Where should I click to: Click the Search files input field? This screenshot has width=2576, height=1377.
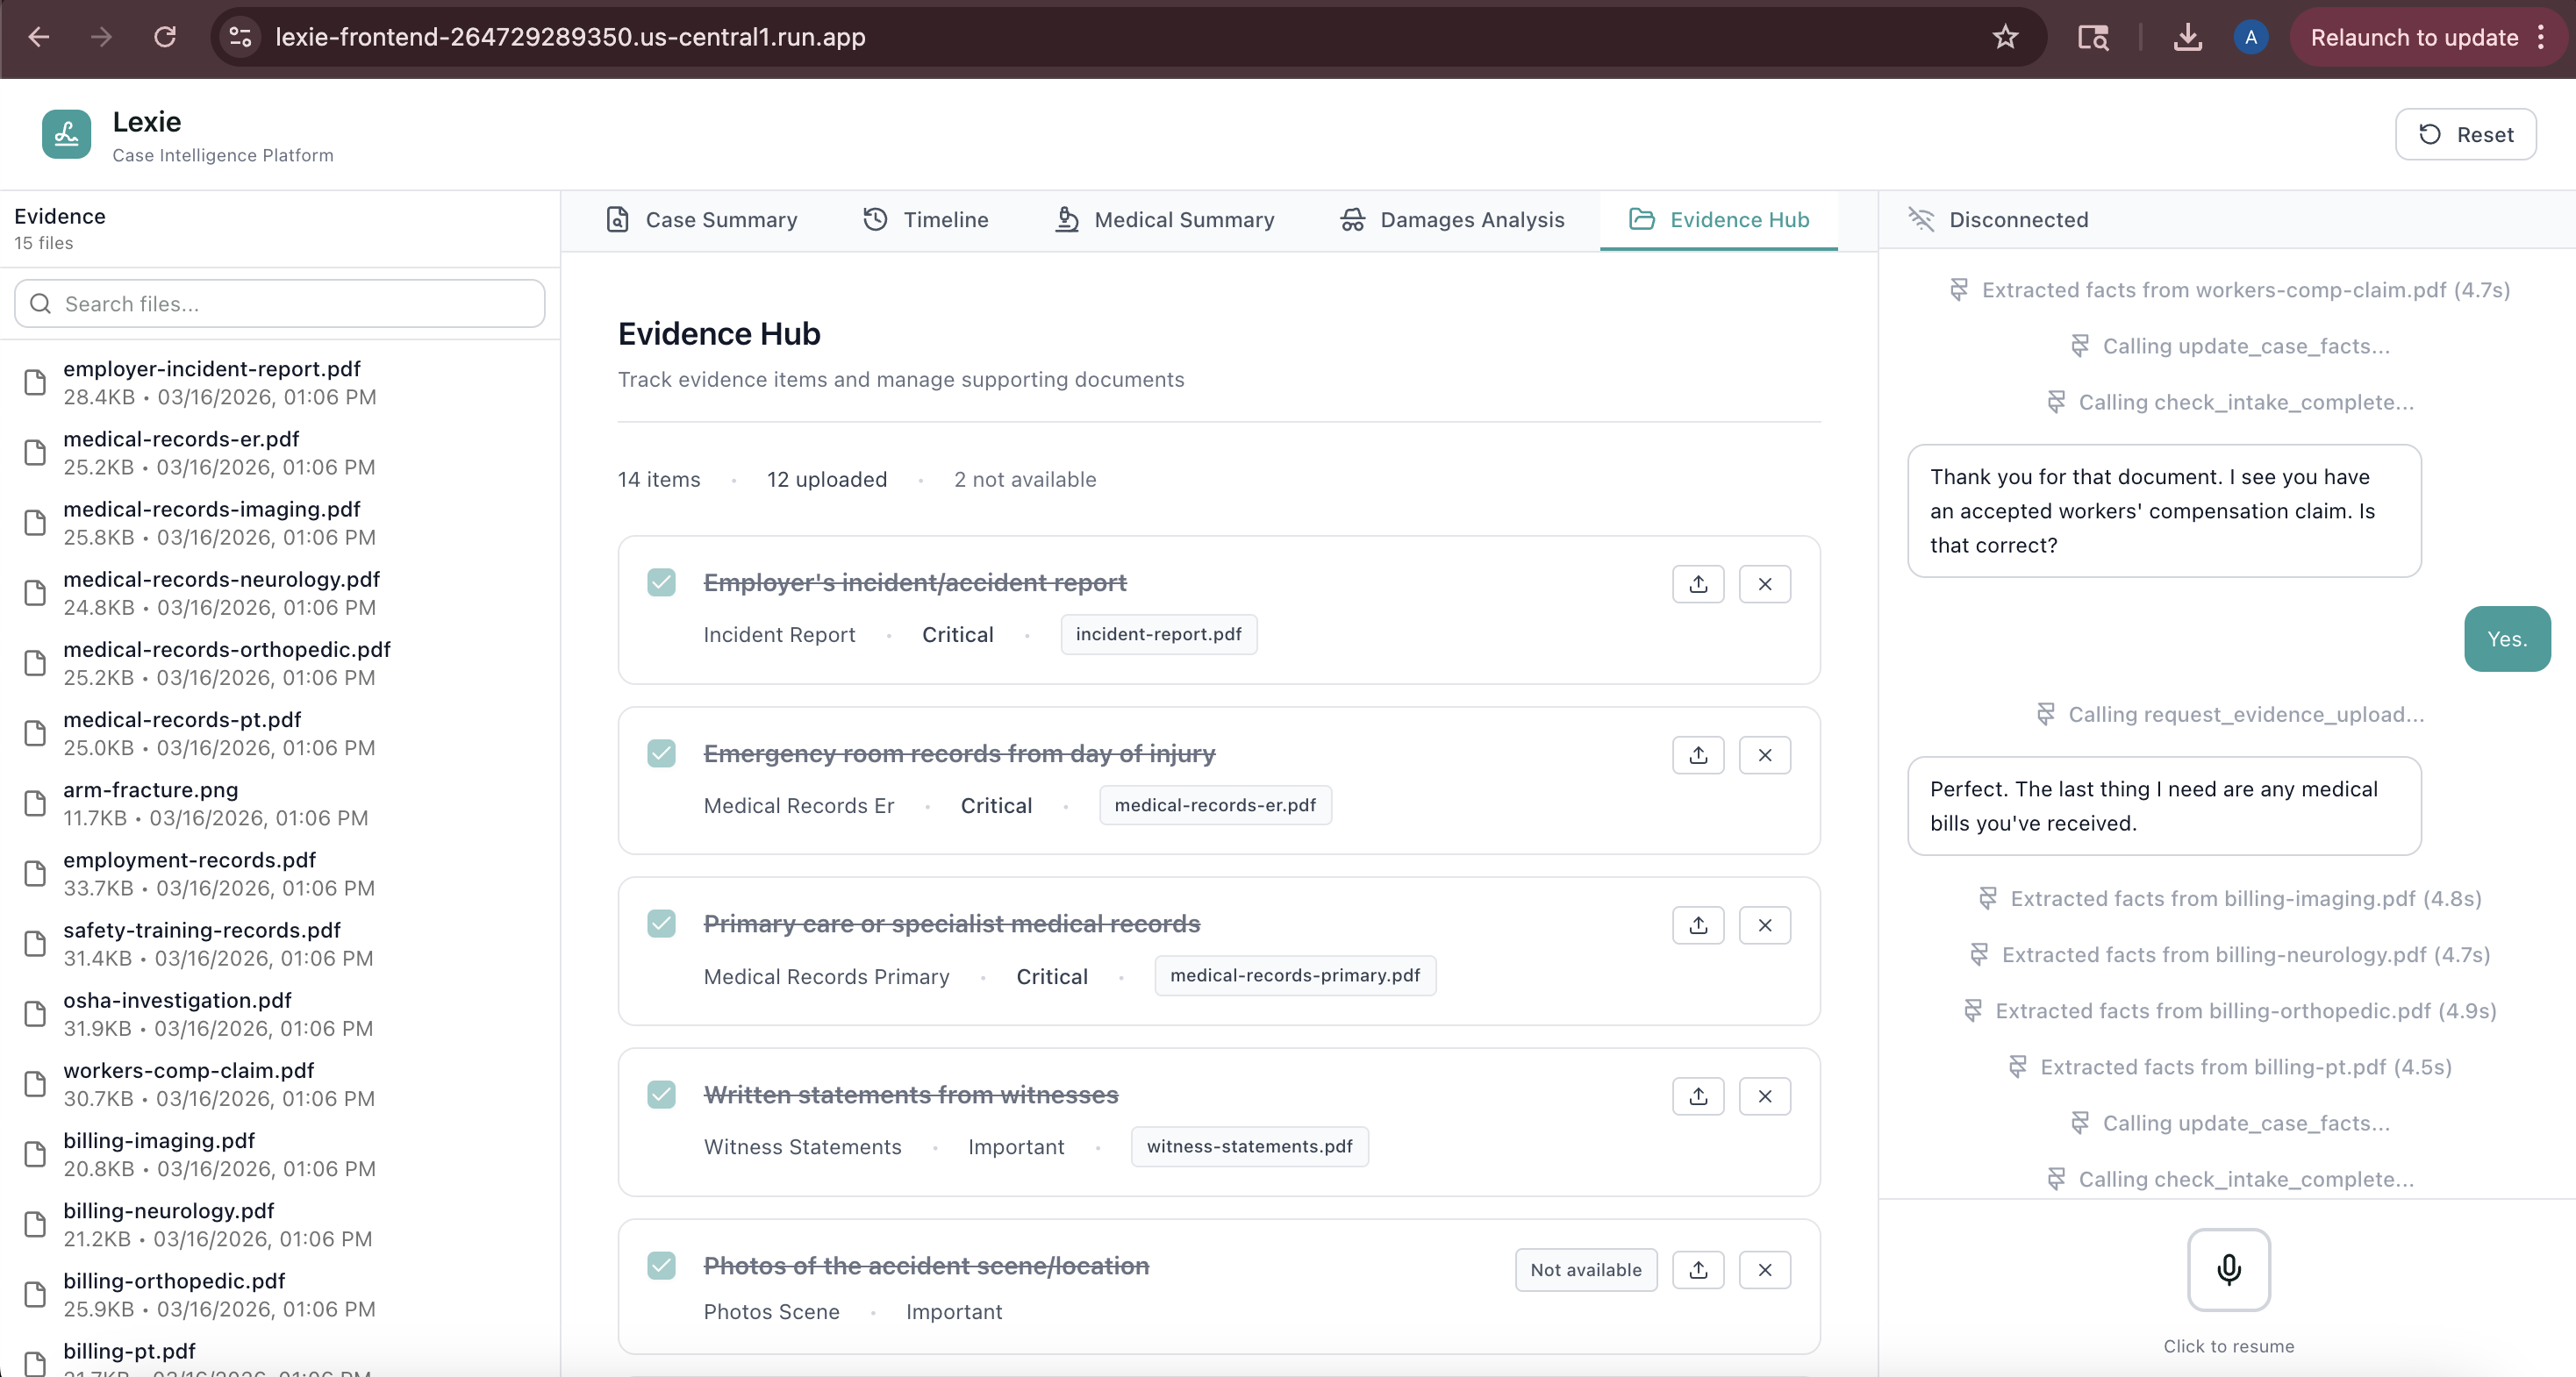(280, 304)
